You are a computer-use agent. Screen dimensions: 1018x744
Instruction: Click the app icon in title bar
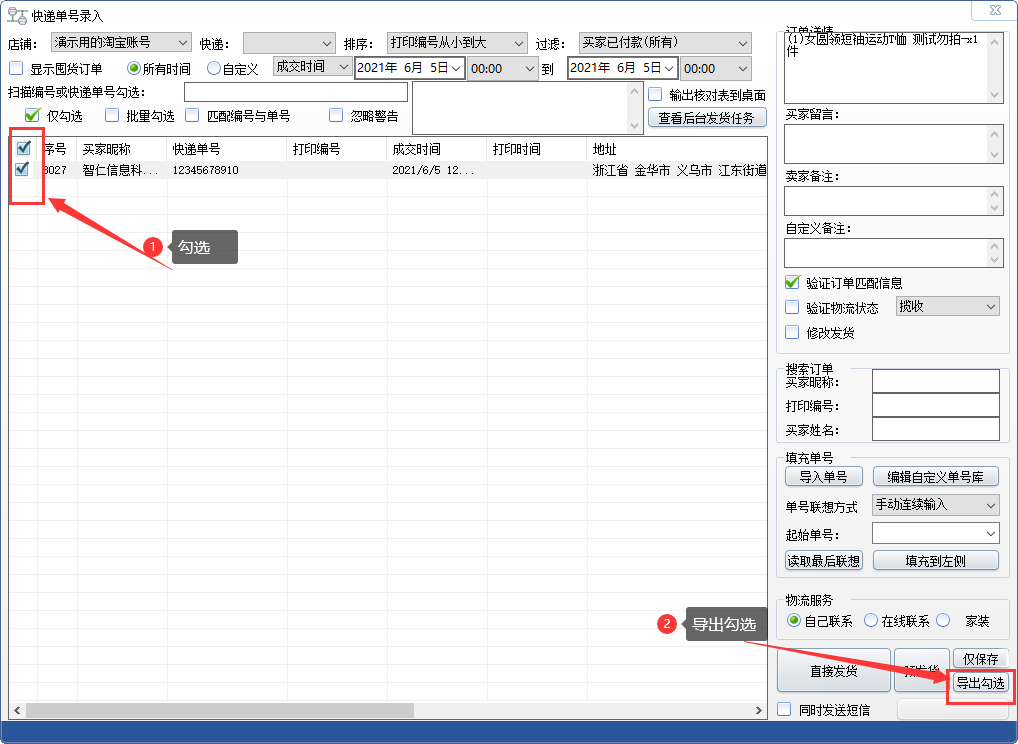click(x=17, y=16)
